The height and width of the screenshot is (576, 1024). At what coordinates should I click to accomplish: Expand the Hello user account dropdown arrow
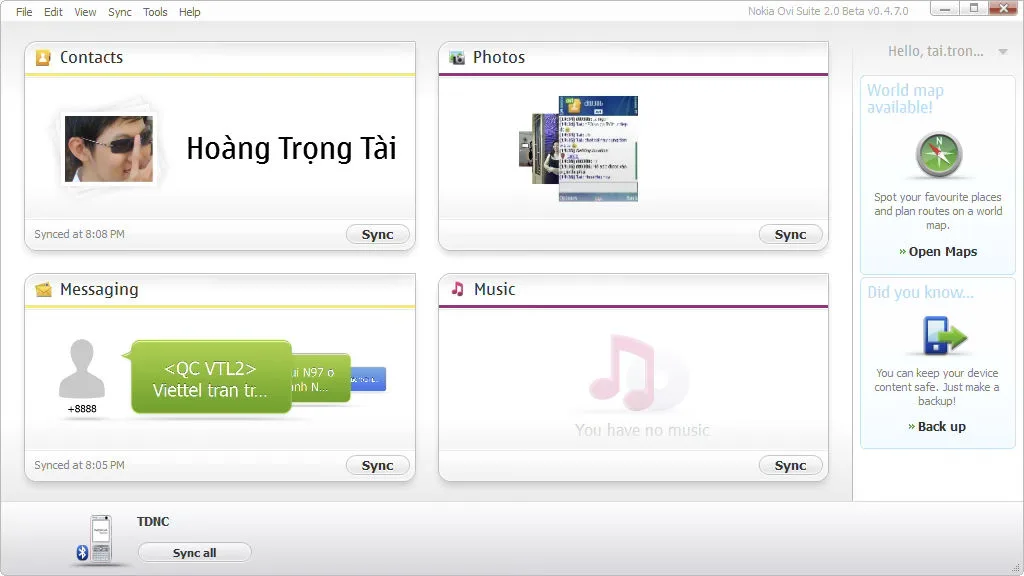(1002, 52)
